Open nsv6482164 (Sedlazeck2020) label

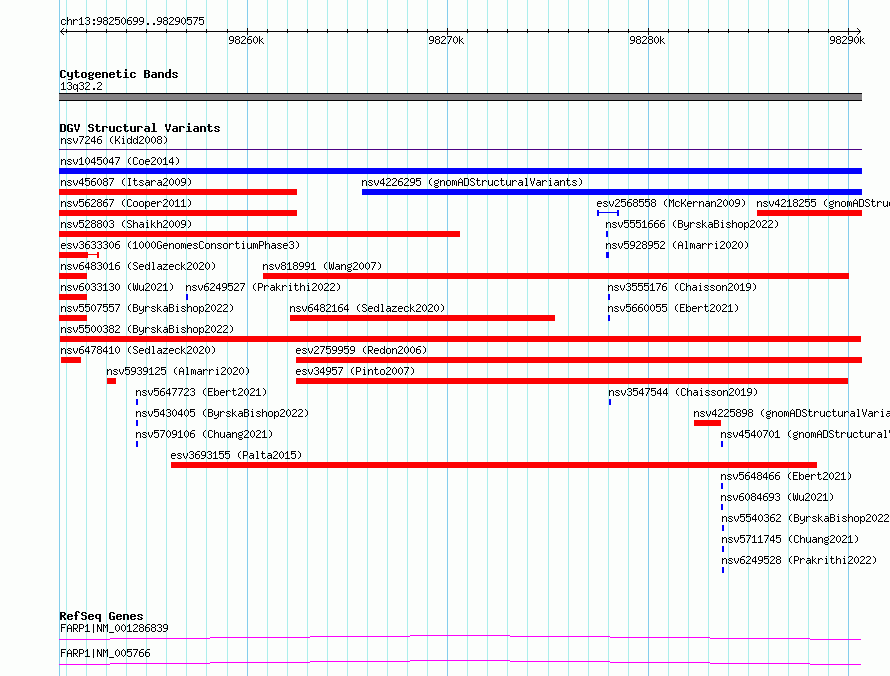(367, 308)
